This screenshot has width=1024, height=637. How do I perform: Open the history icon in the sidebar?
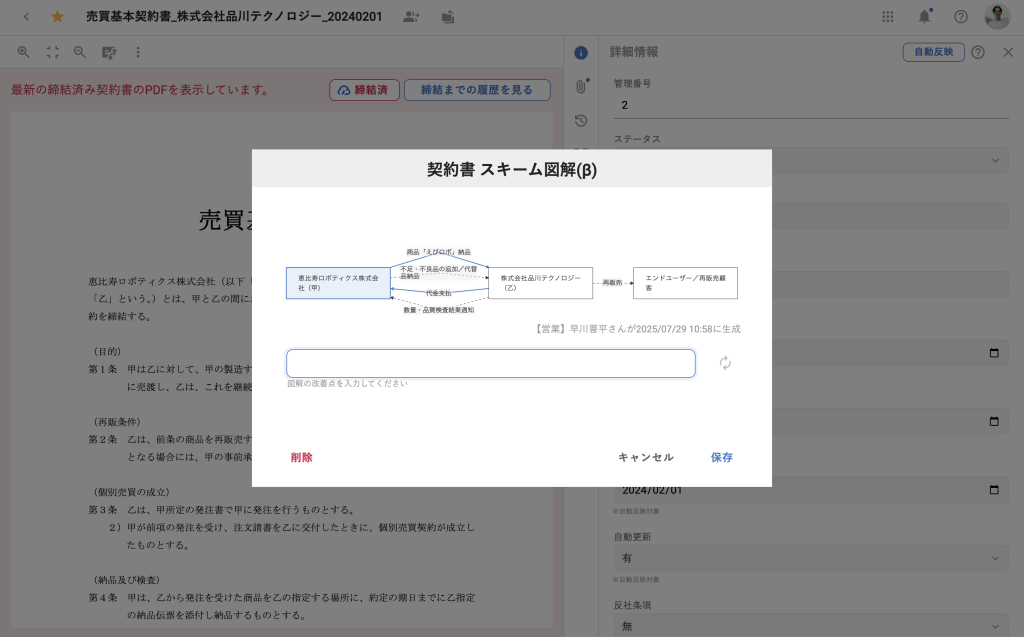(581, 120)
